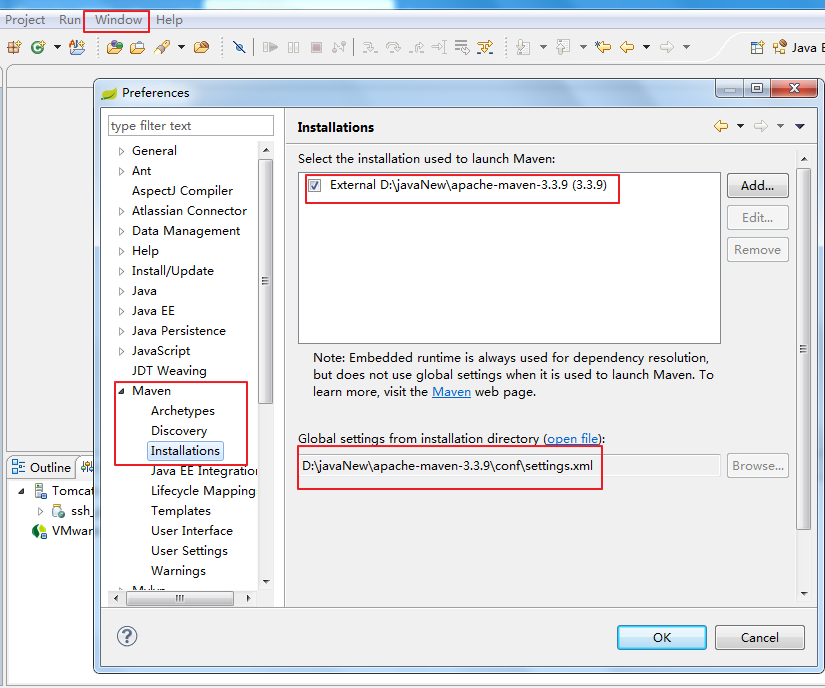
Task: Click the Previous Annotation toolbar icon
Action: pyautogui.click(x=563, y=47)
